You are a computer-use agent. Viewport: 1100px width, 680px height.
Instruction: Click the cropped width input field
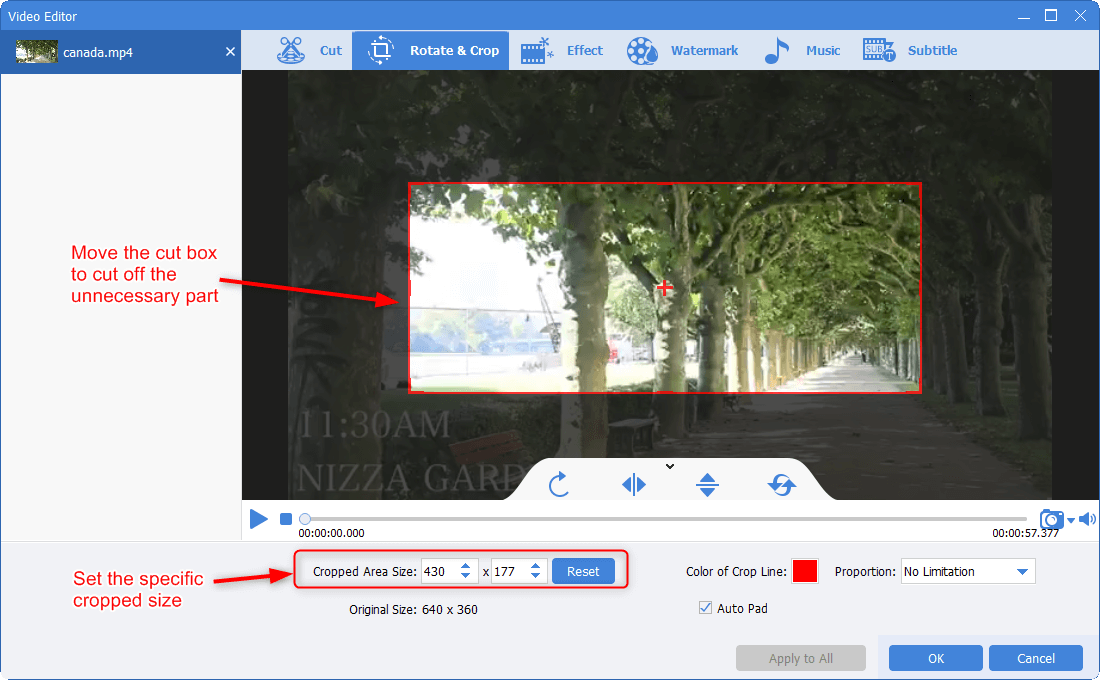(439, 571)
